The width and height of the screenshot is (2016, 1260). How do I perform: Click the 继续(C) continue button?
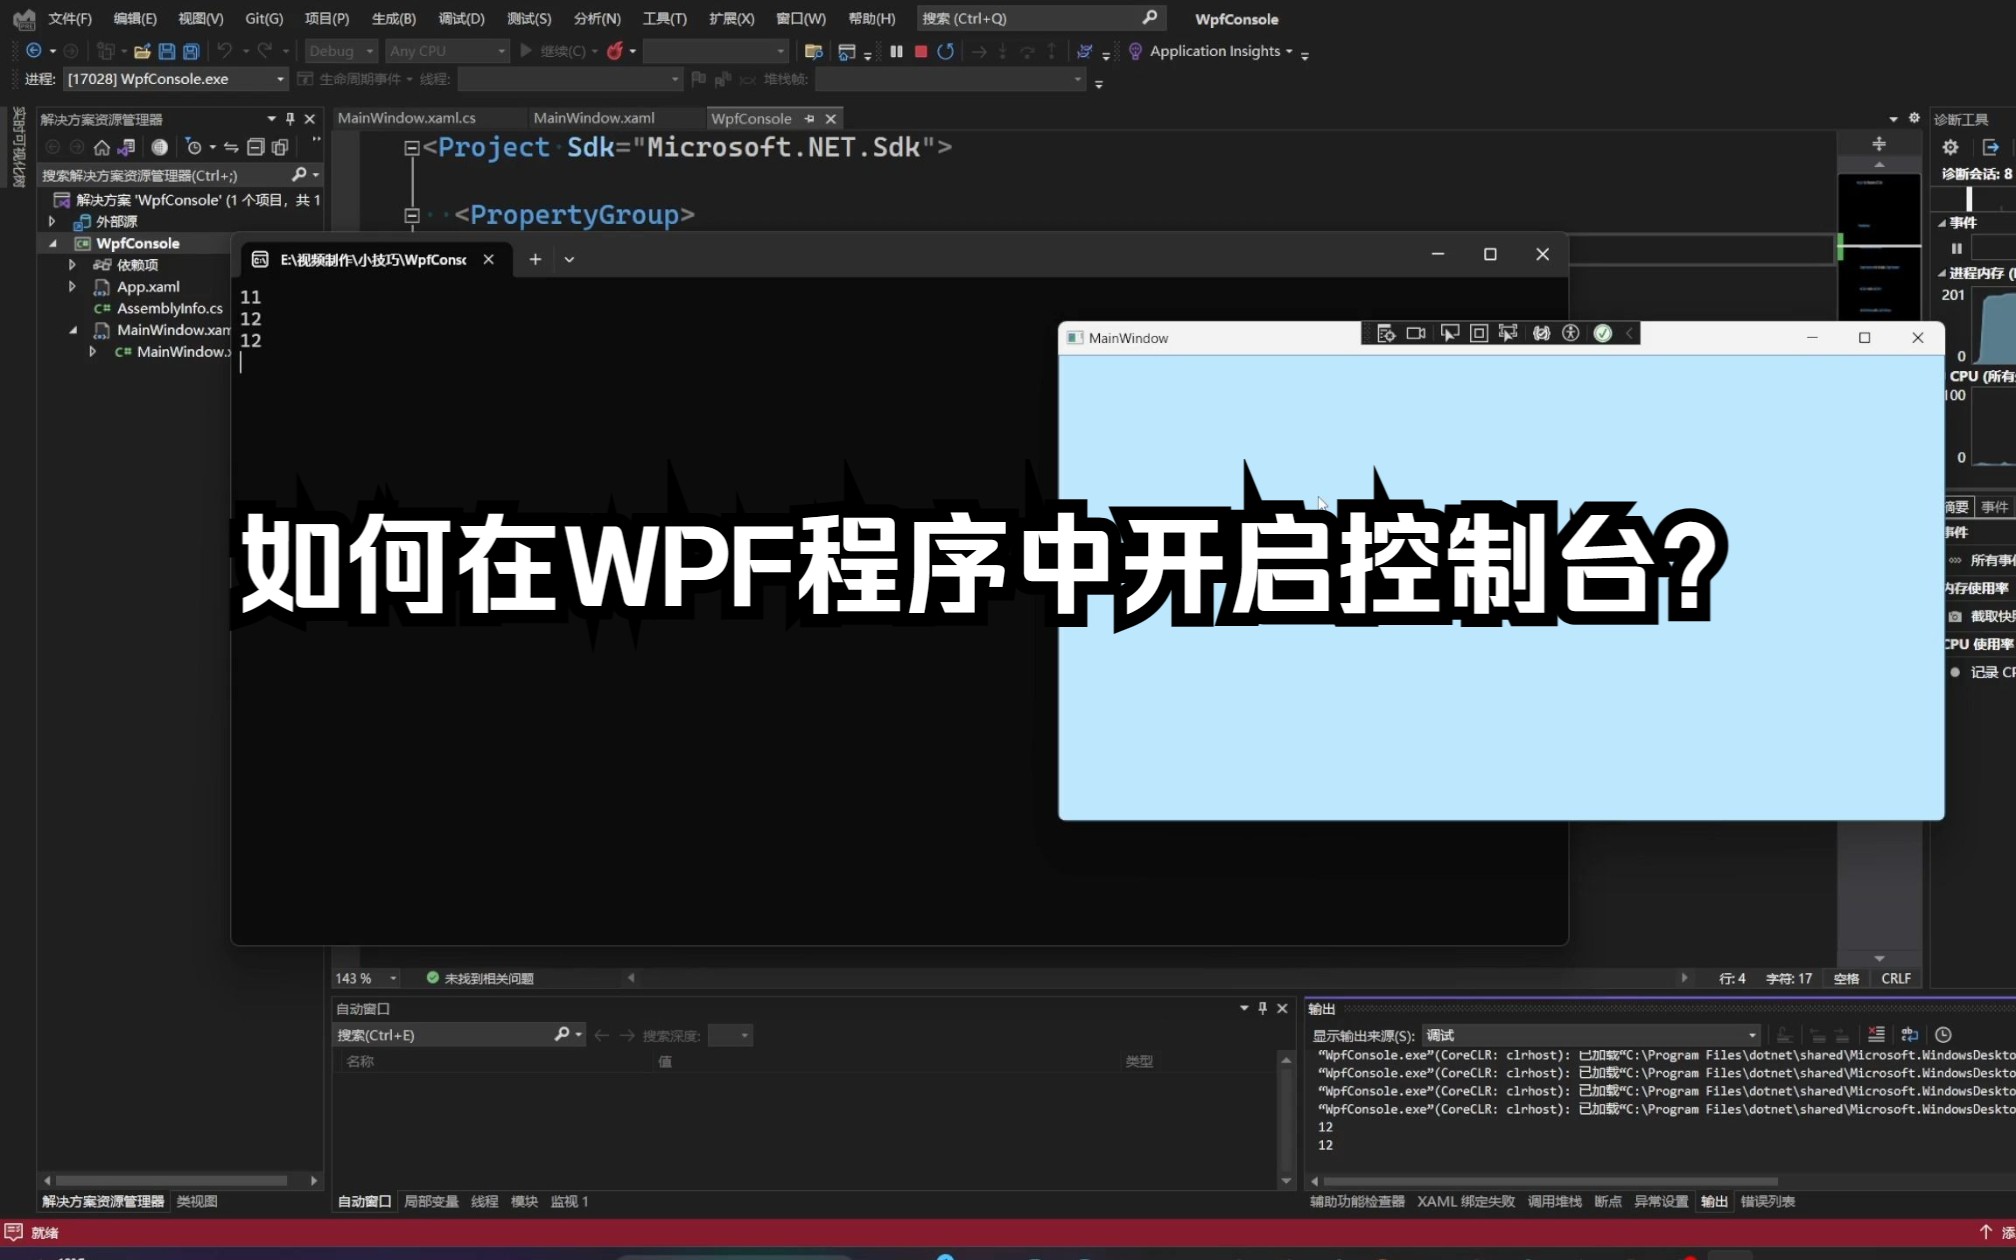(558, 51)
